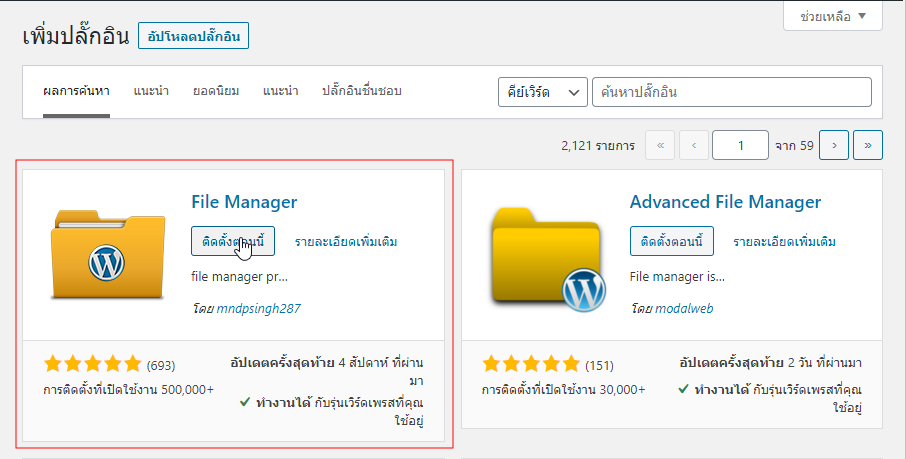Install Advanced File Manager with ติดตั้งตอนนี้
The width and height of the screenshot is (906, 459).
(x=671, y=241)
